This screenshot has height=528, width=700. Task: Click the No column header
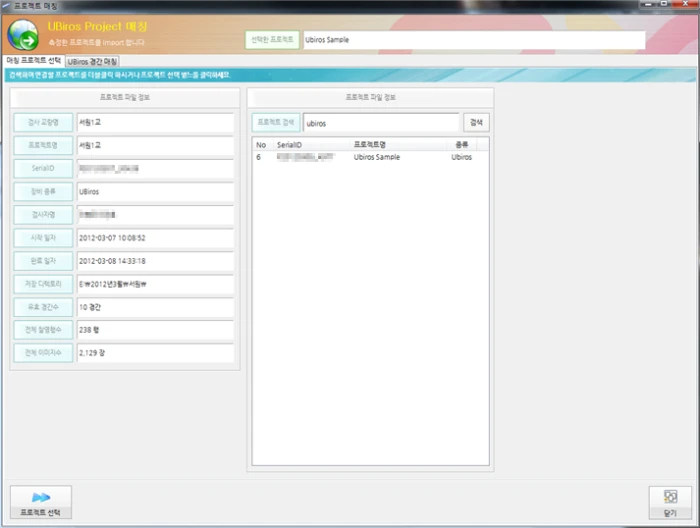[263, 145]
